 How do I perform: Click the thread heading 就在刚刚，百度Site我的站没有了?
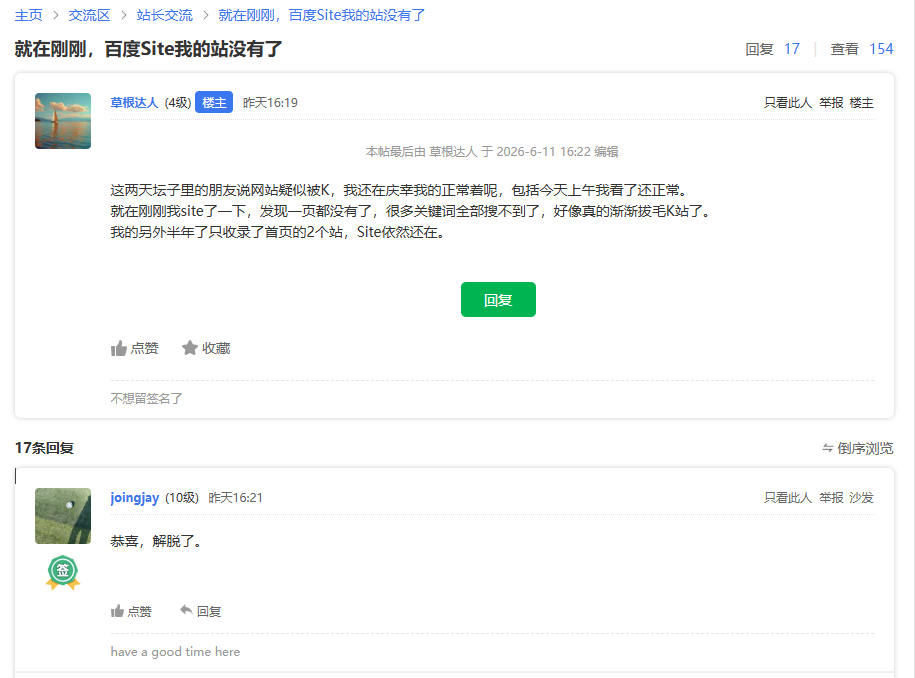click(149, 49)
